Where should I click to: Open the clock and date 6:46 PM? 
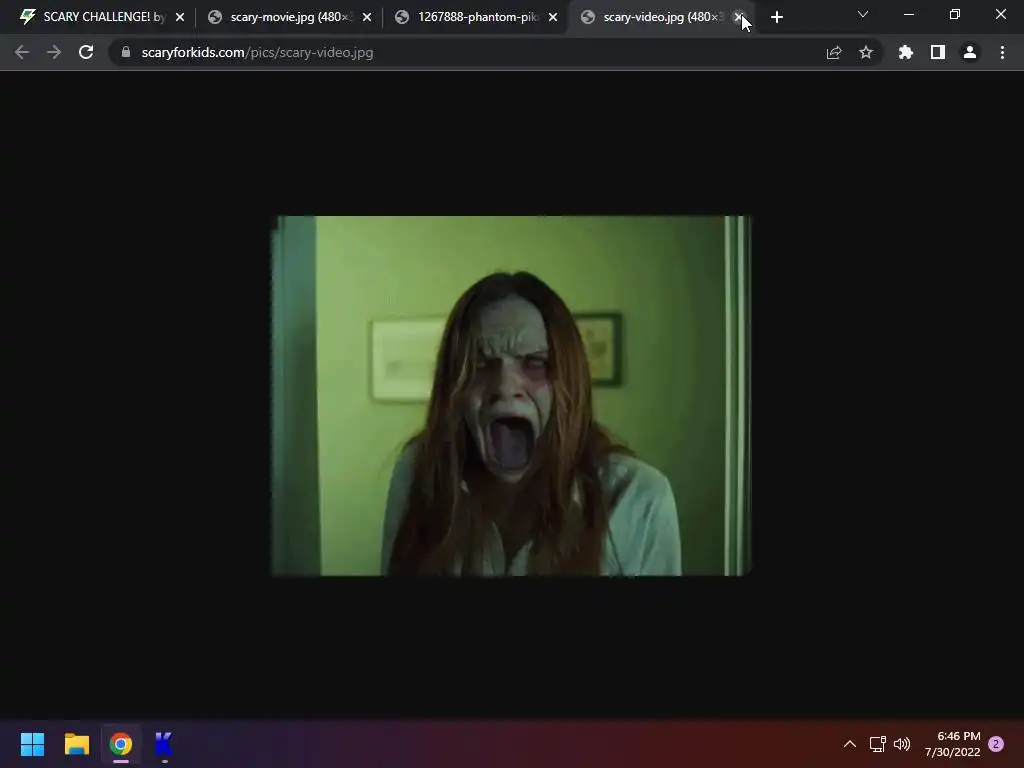click(953, 744)
